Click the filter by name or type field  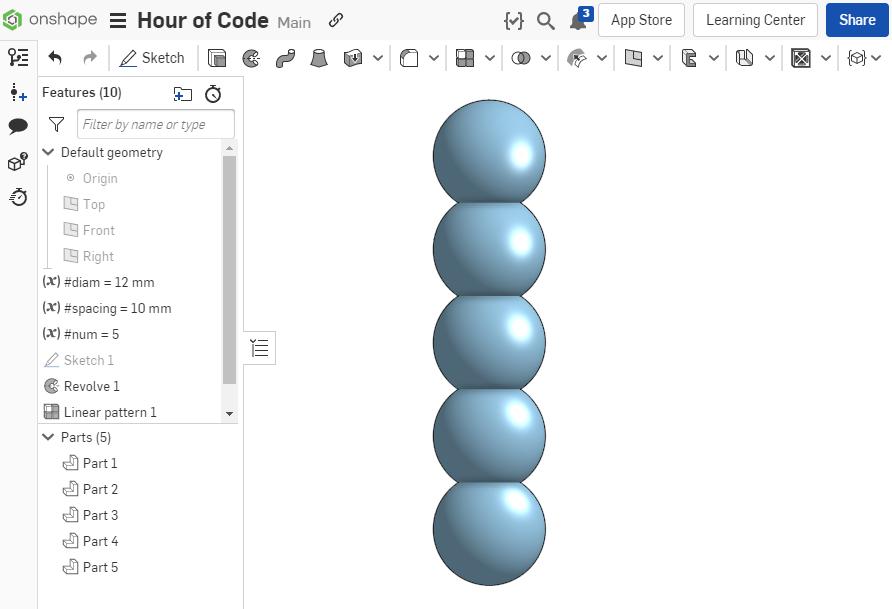point(155,123)
